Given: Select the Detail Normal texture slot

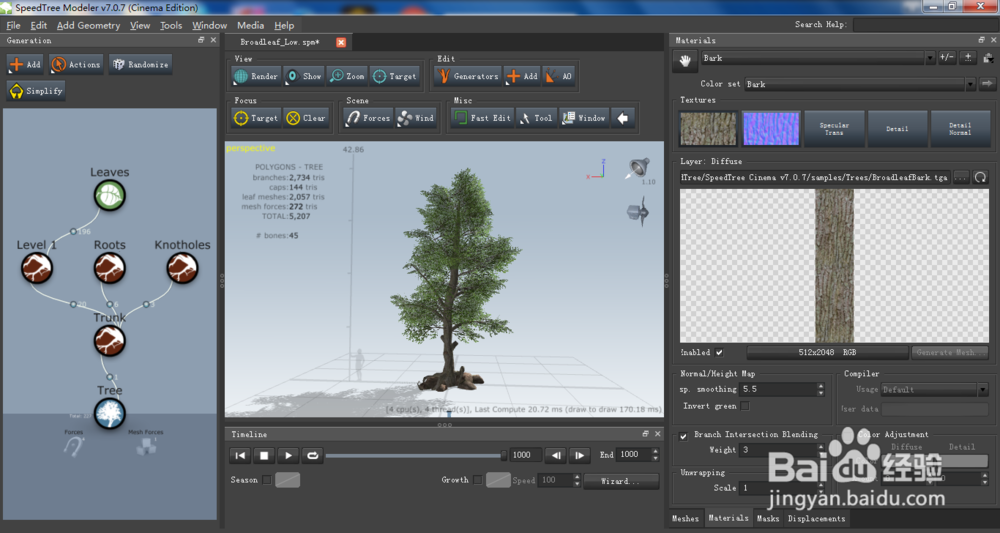Looking at the screenshot, I should click(x=960, y=129).
